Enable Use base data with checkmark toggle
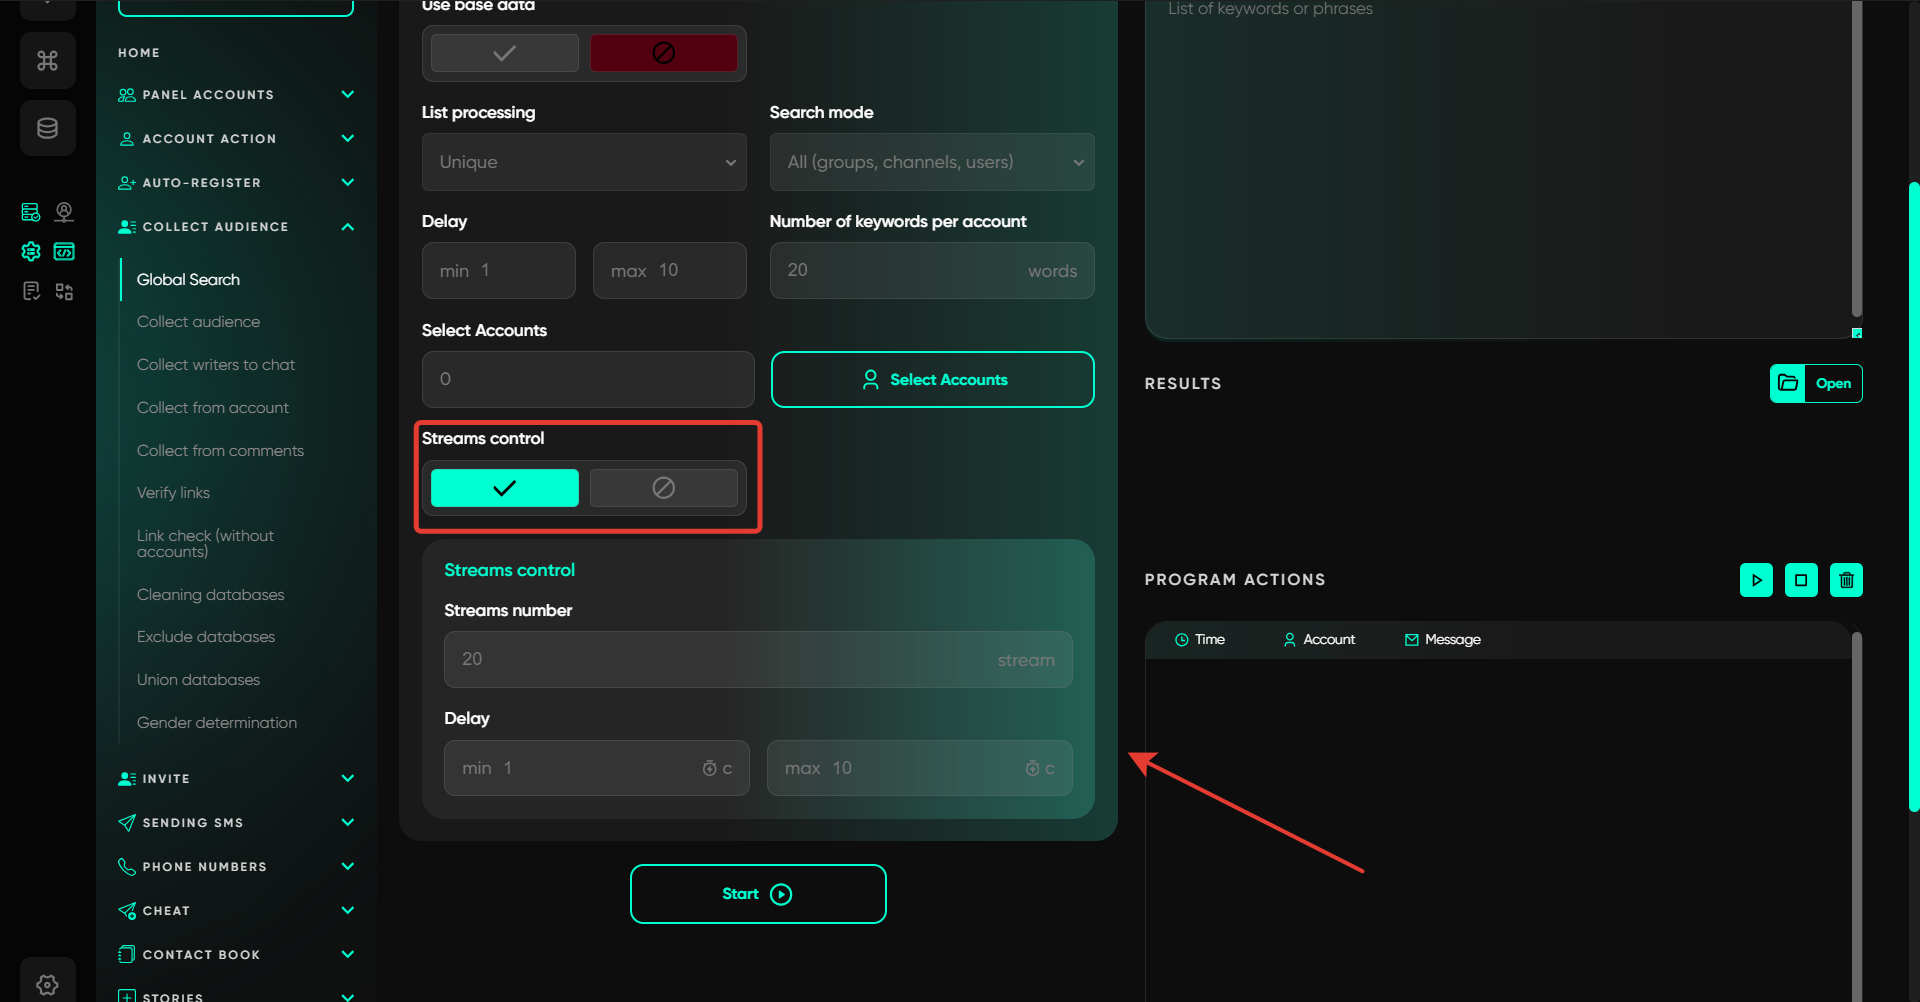 tap(504, 53)
